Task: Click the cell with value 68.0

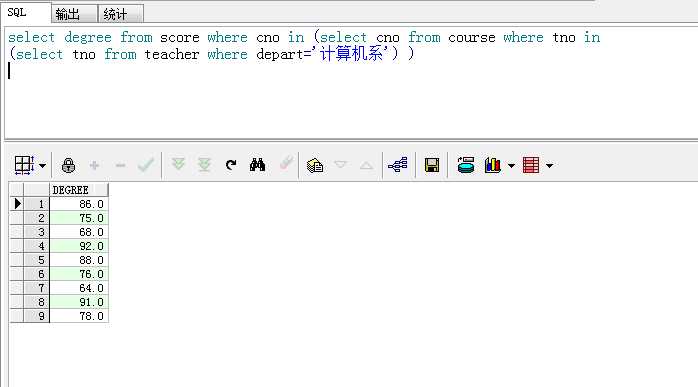Action: [x=79, y=232]
